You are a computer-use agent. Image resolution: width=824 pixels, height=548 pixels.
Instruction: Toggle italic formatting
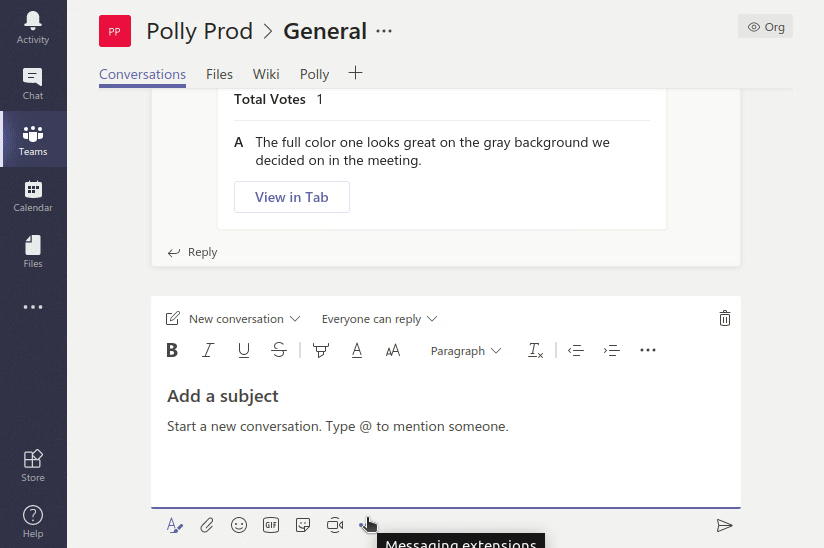(208, 350)
